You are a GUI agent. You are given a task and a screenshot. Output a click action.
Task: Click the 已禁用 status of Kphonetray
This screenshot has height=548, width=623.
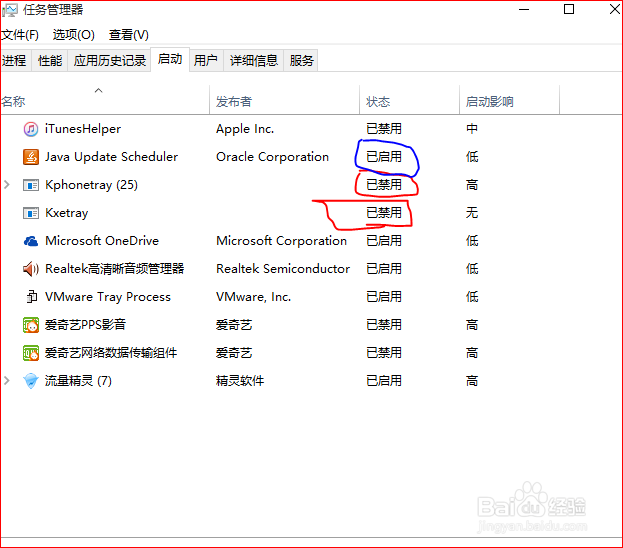(x=384, y=185)
